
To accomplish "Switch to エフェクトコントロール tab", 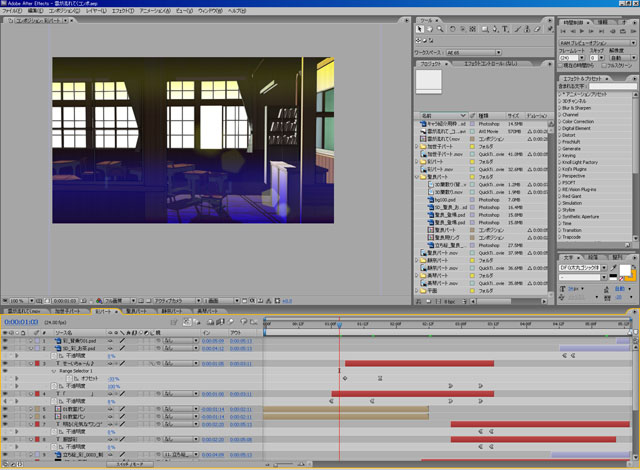I will [x=490, y=64].
